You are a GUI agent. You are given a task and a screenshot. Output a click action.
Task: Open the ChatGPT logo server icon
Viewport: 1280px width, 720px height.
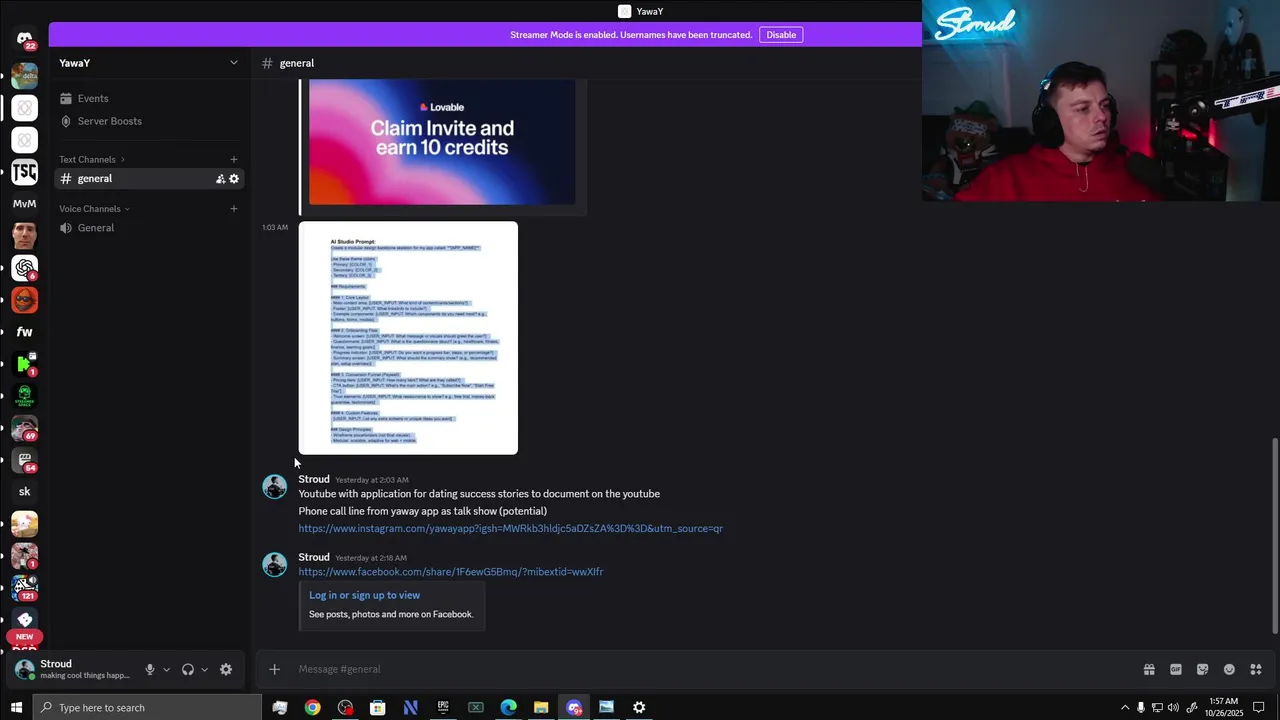[24, 268]
